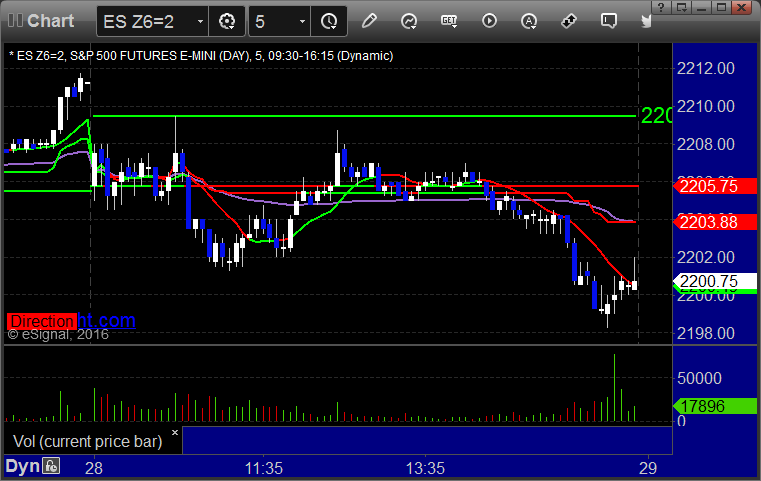Select the pencil drawing tools icon

coord(369,21)
